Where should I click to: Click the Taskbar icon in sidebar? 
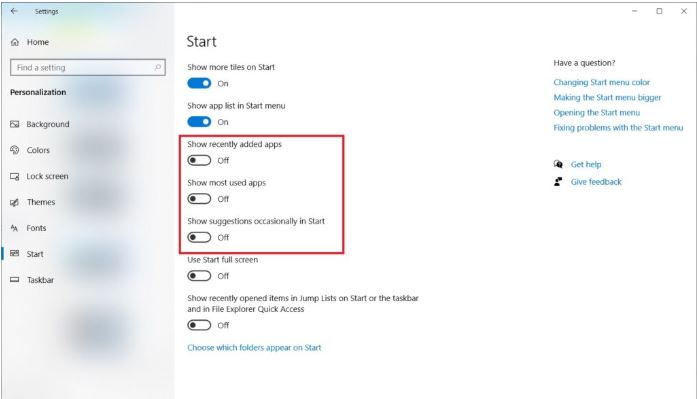pos(15,280)
